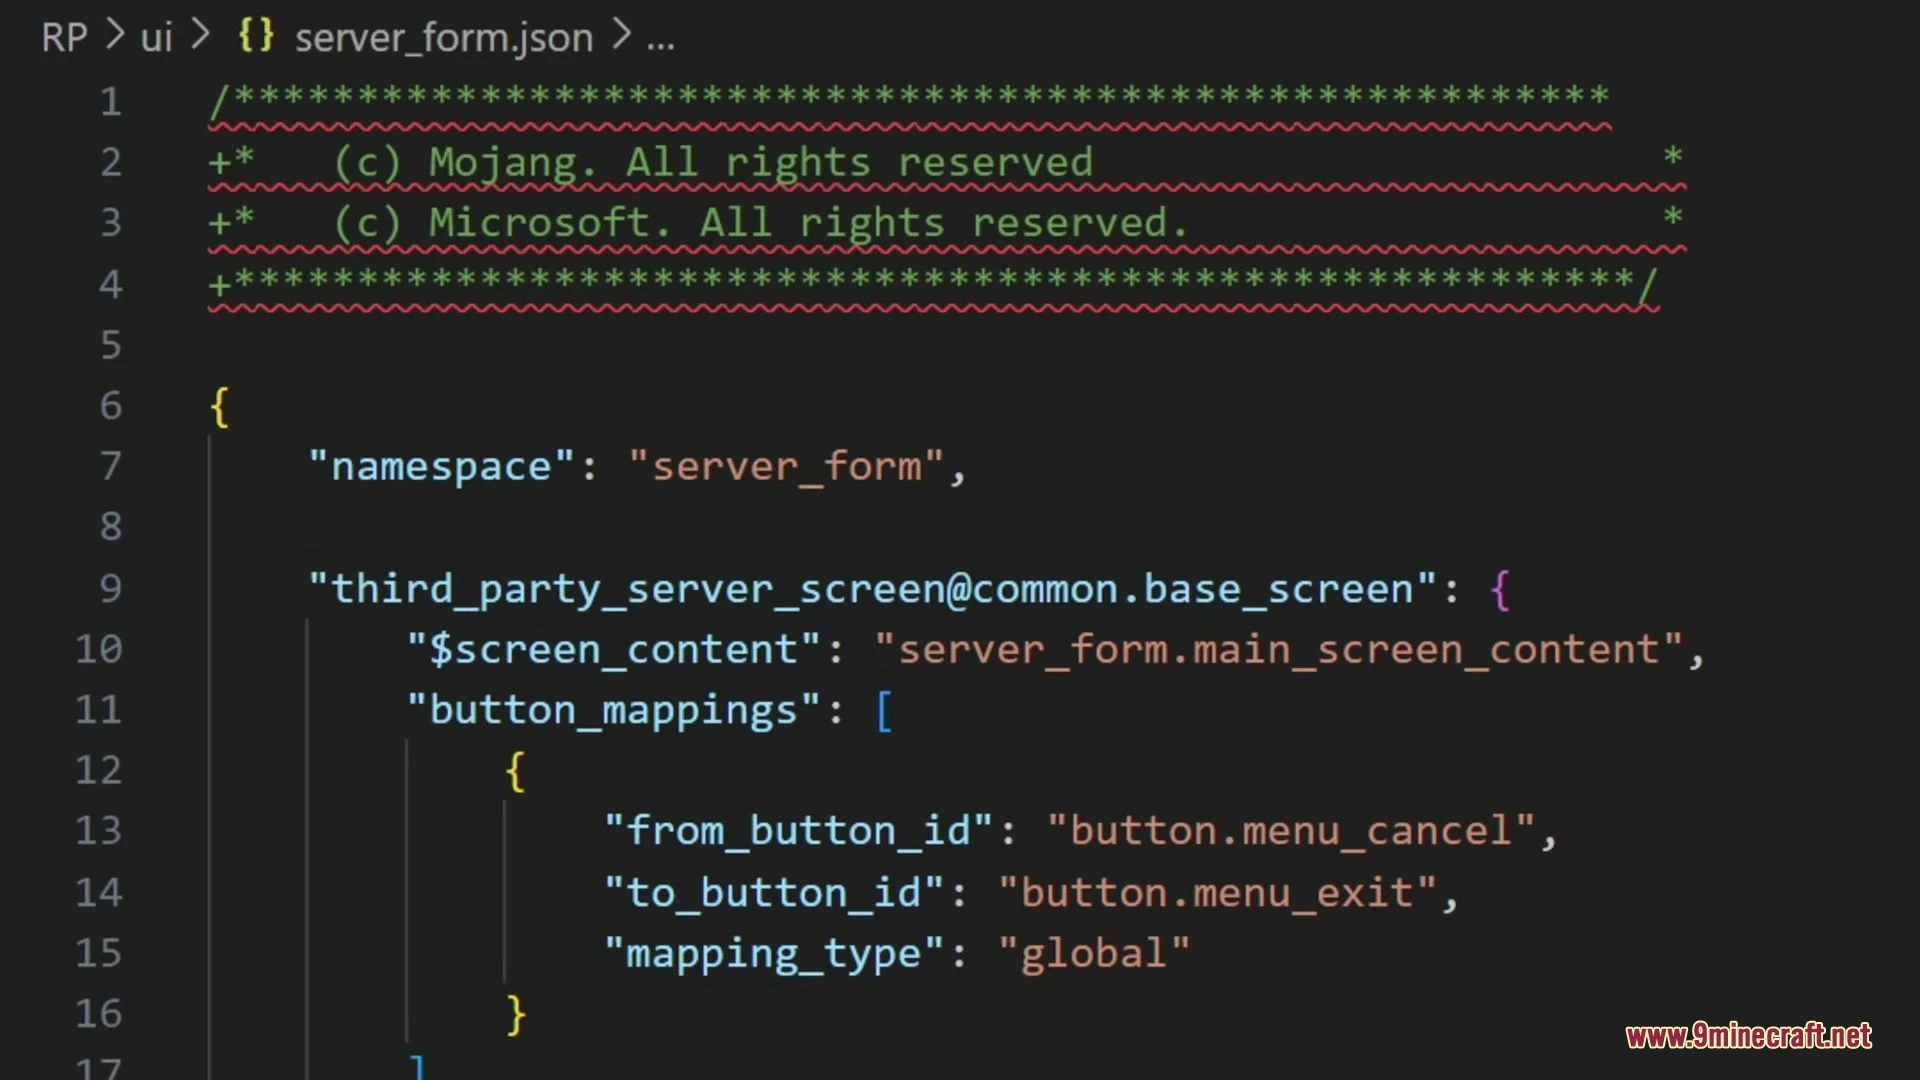
Task: Click the "to_button_id" key
Action: click(774, 893)
